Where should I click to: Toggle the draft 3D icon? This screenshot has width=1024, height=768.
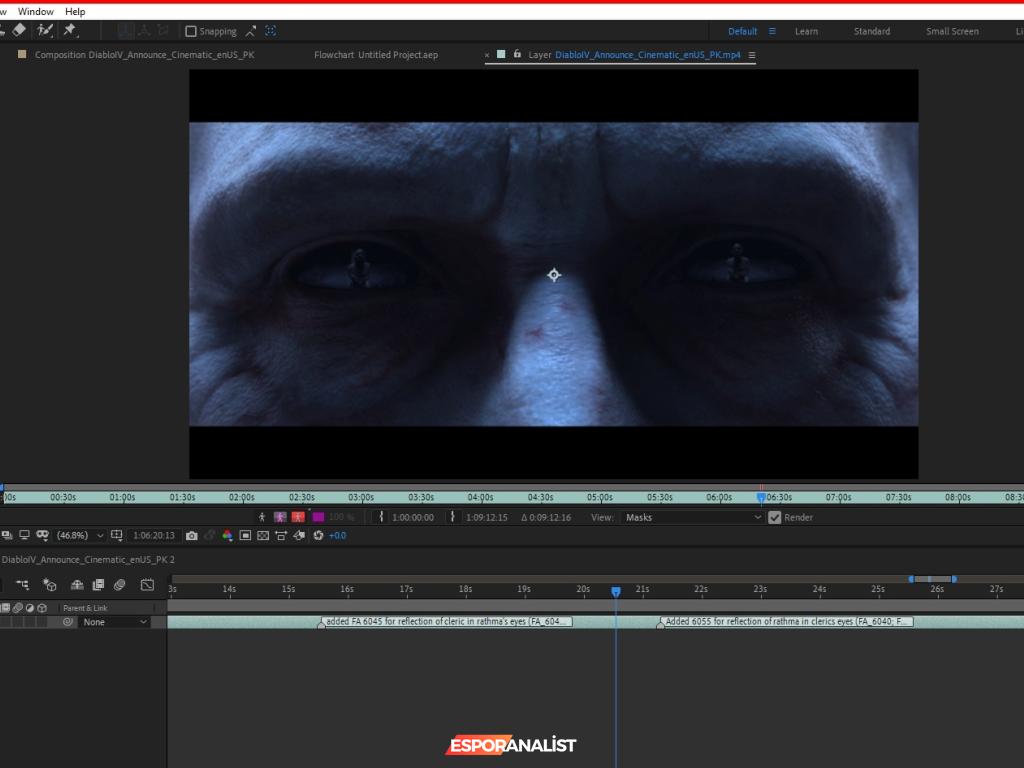pos(50,584)
